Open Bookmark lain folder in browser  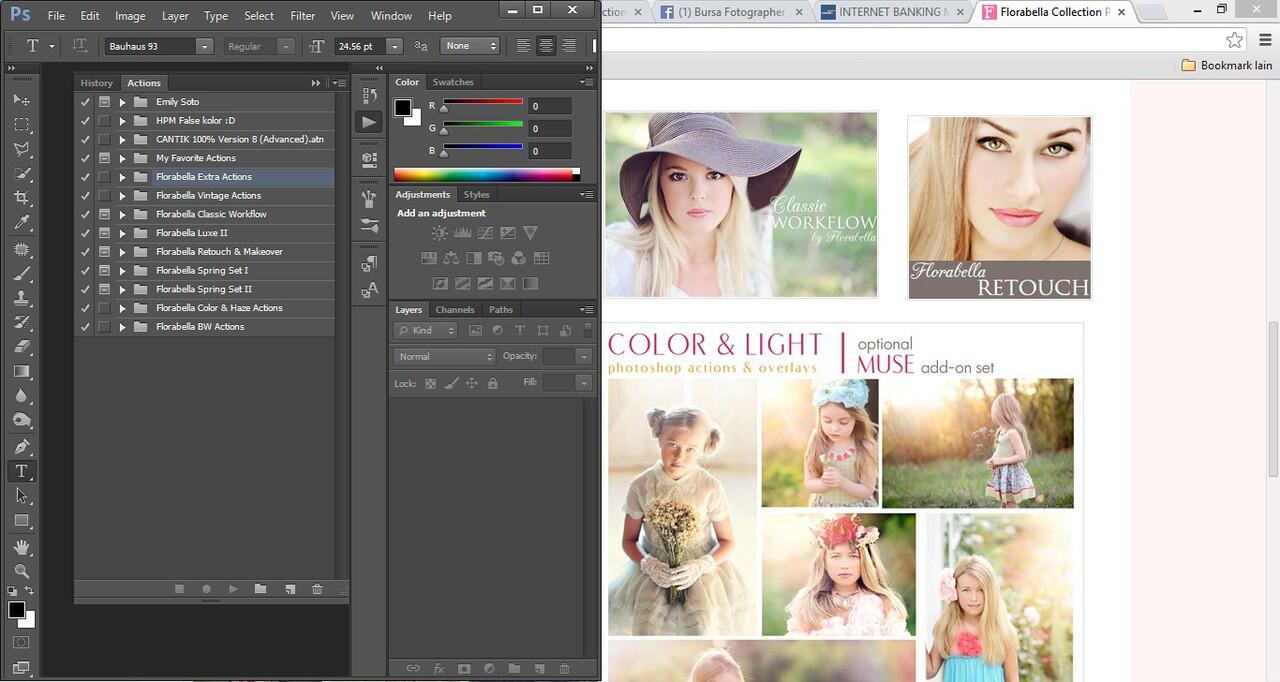(x=1227, y=65)
